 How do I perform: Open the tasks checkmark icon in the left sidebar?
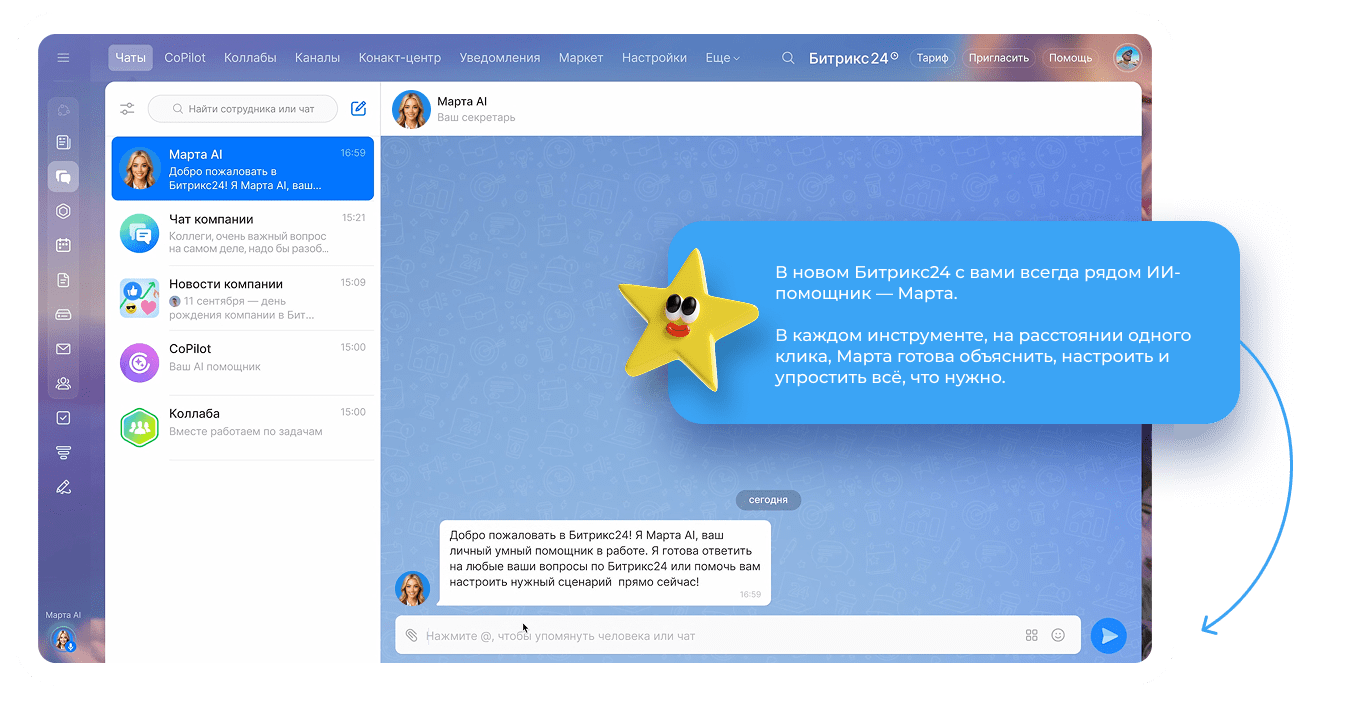point(63,418)
